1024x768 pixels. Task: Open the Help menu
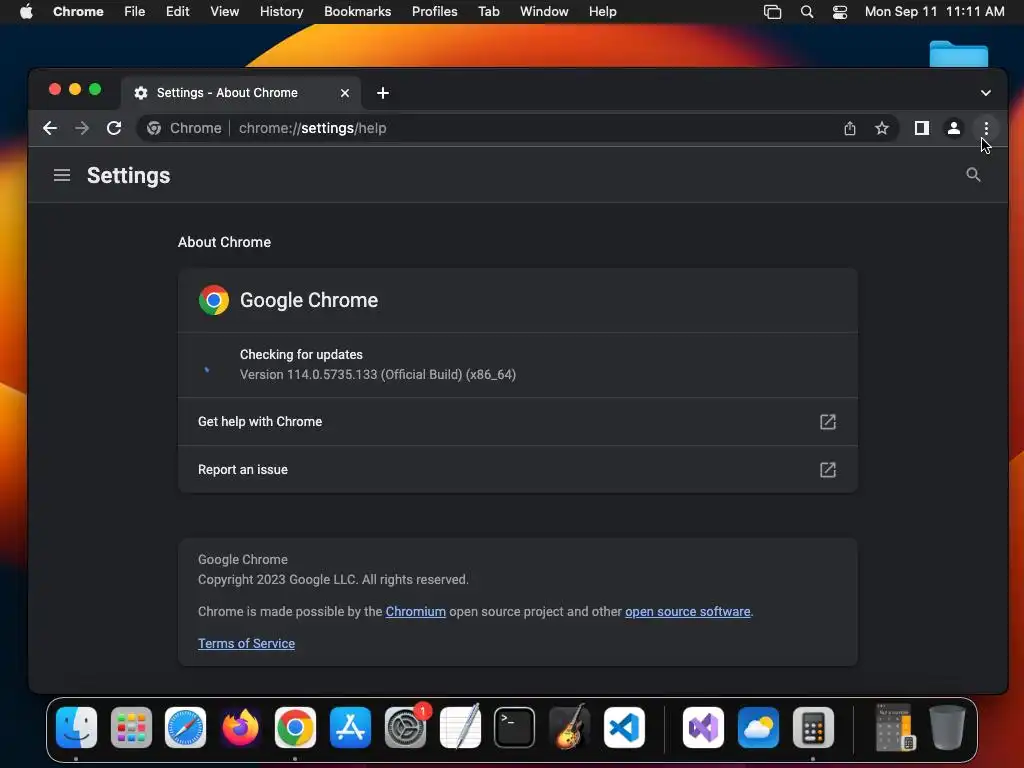(602, 12)
